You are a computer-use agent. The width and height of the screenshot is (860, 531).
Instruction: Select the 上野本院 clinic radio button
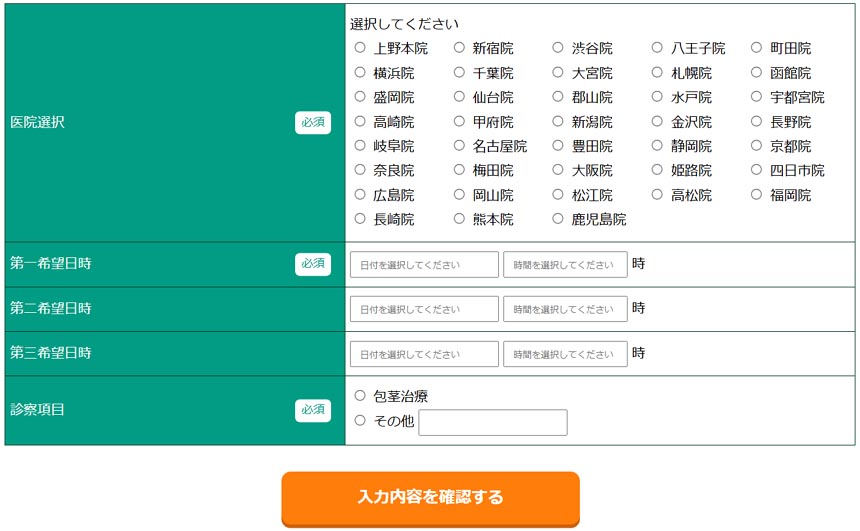(x=360, y=48)
